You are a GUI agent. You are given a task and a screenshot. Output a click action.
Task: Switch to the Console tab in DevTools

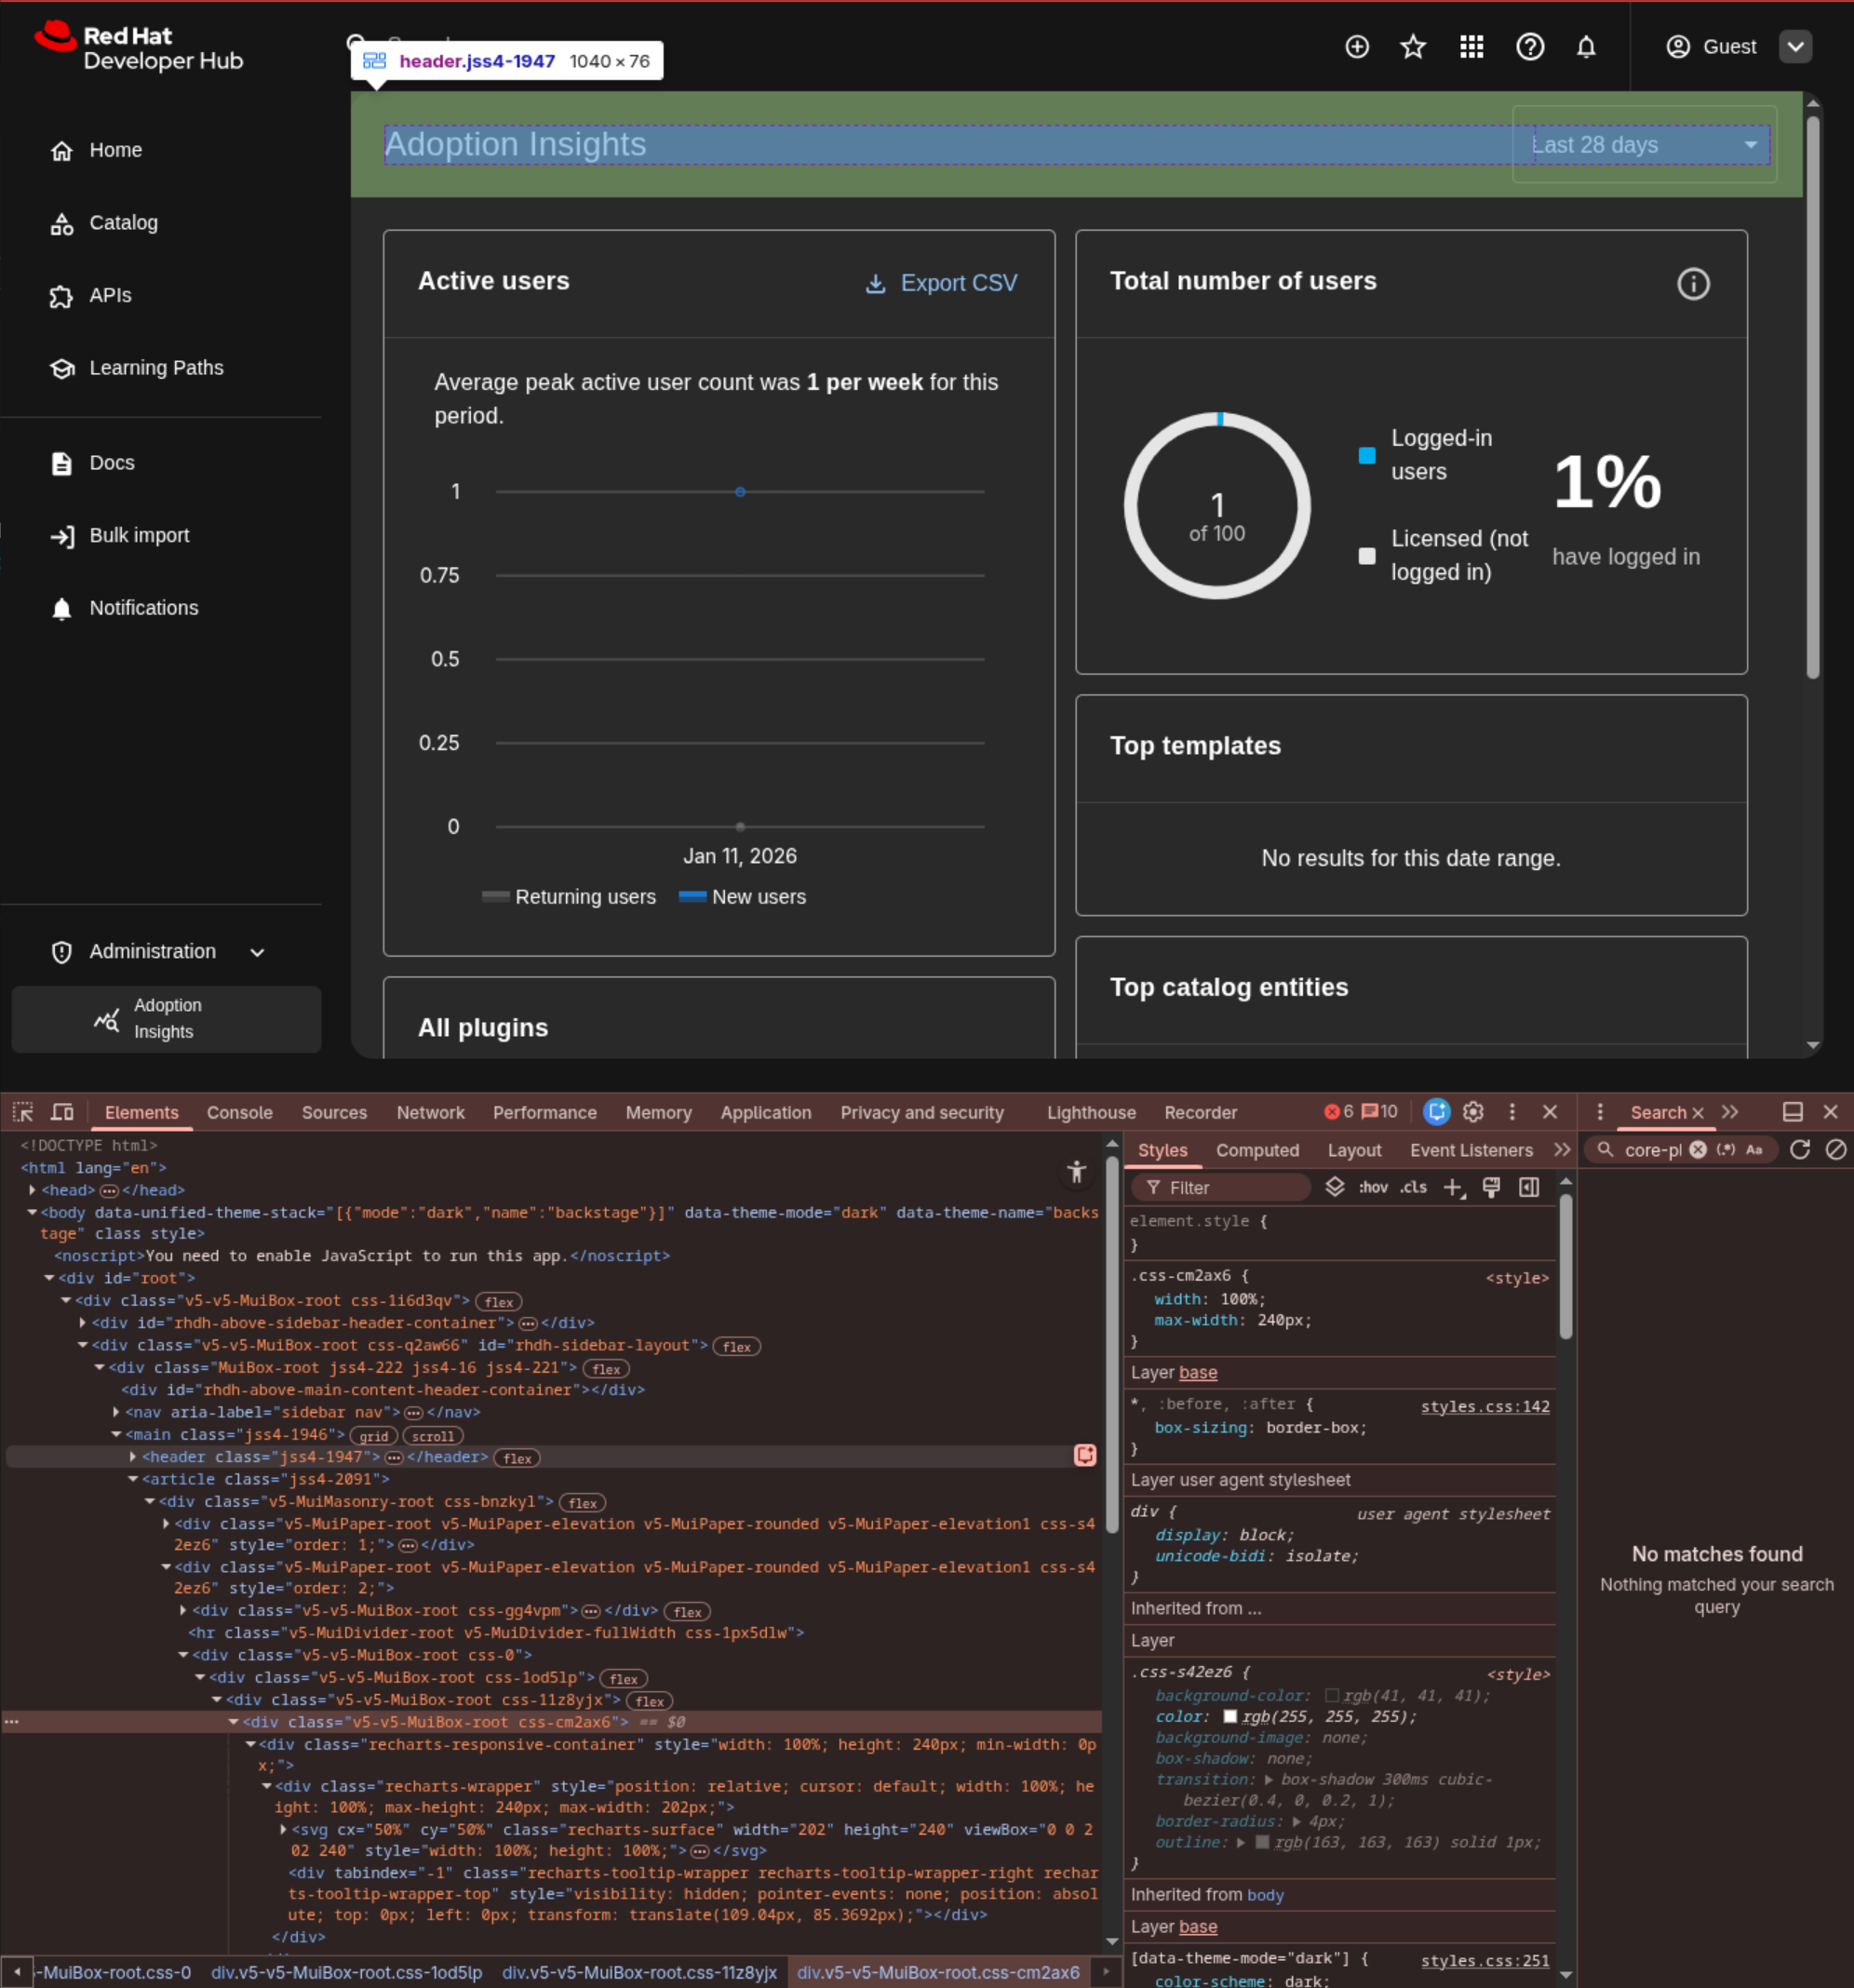(x=239, y=1112)
